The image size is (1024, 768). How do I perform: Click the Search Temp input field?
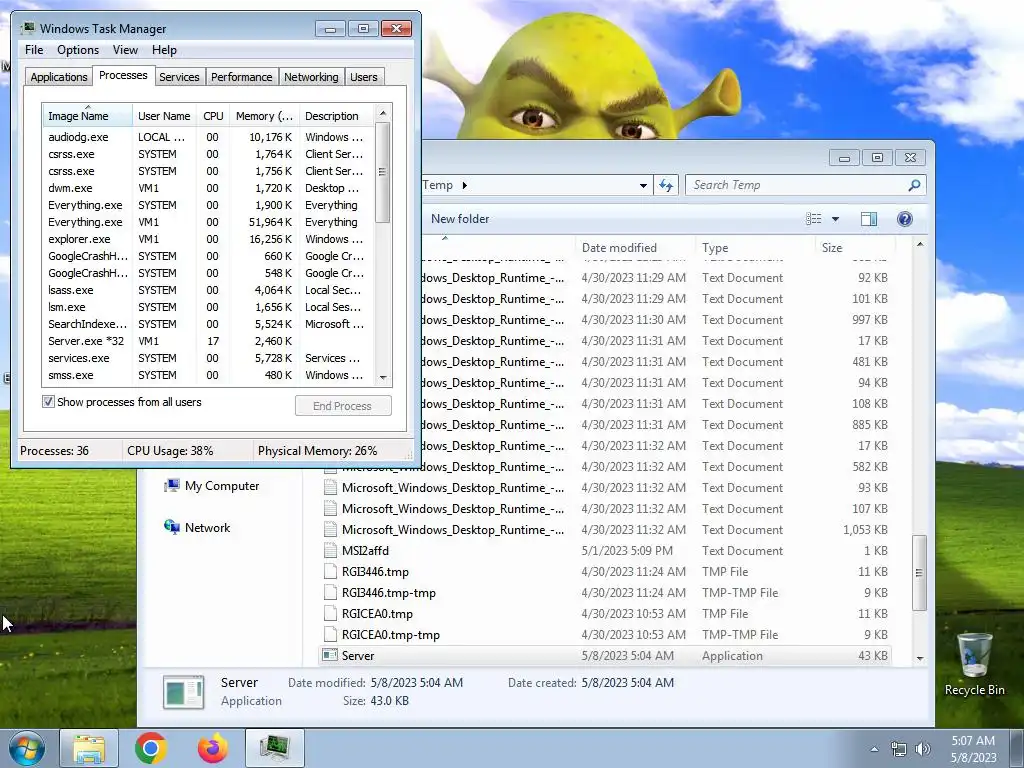[x=797, y=185]
